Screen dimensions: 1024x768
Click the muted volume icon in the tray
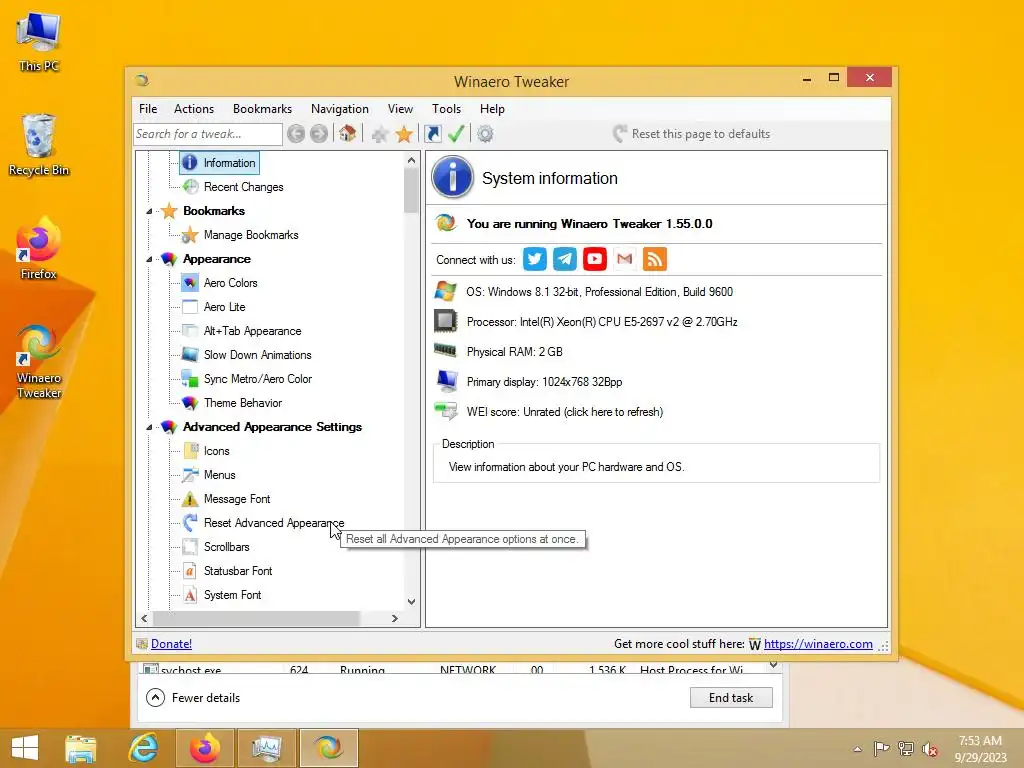pyautogui.click(x=930, y=749)
